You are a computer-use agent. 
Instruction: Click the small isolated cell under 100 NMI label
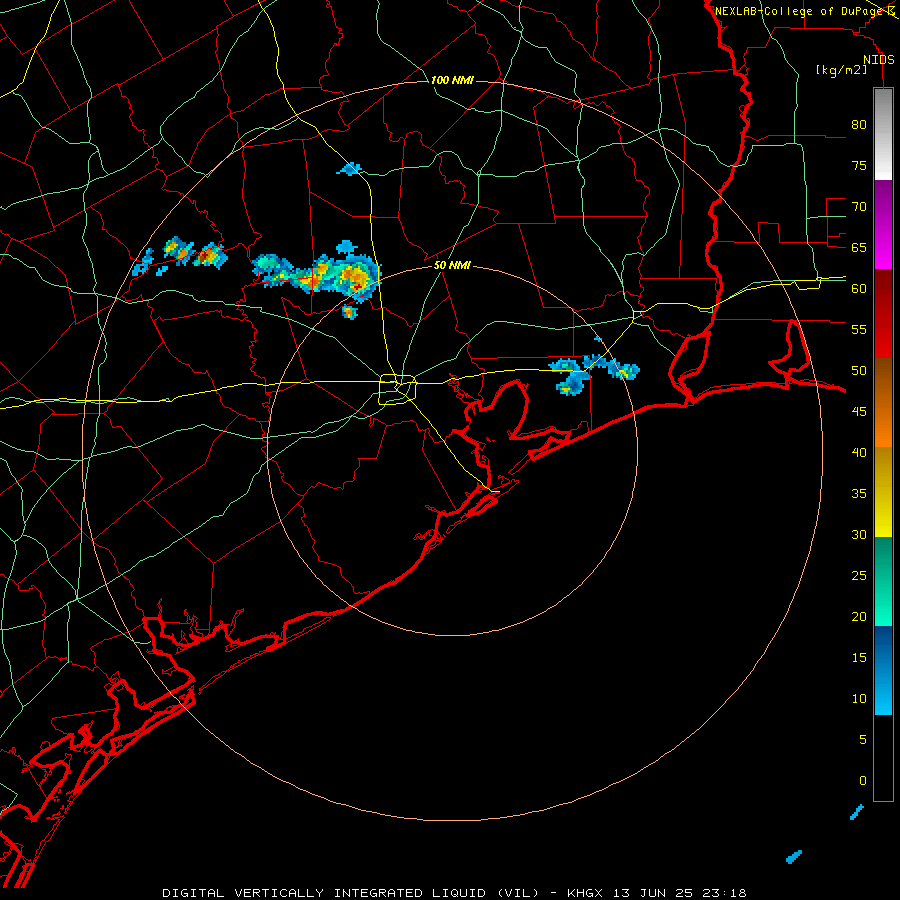pos(350,169)
